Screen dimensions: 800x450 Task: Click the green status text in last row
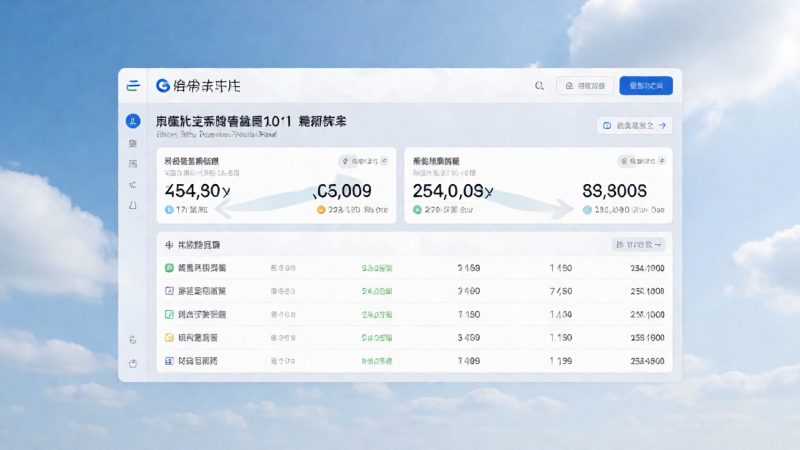click(377, 361)
